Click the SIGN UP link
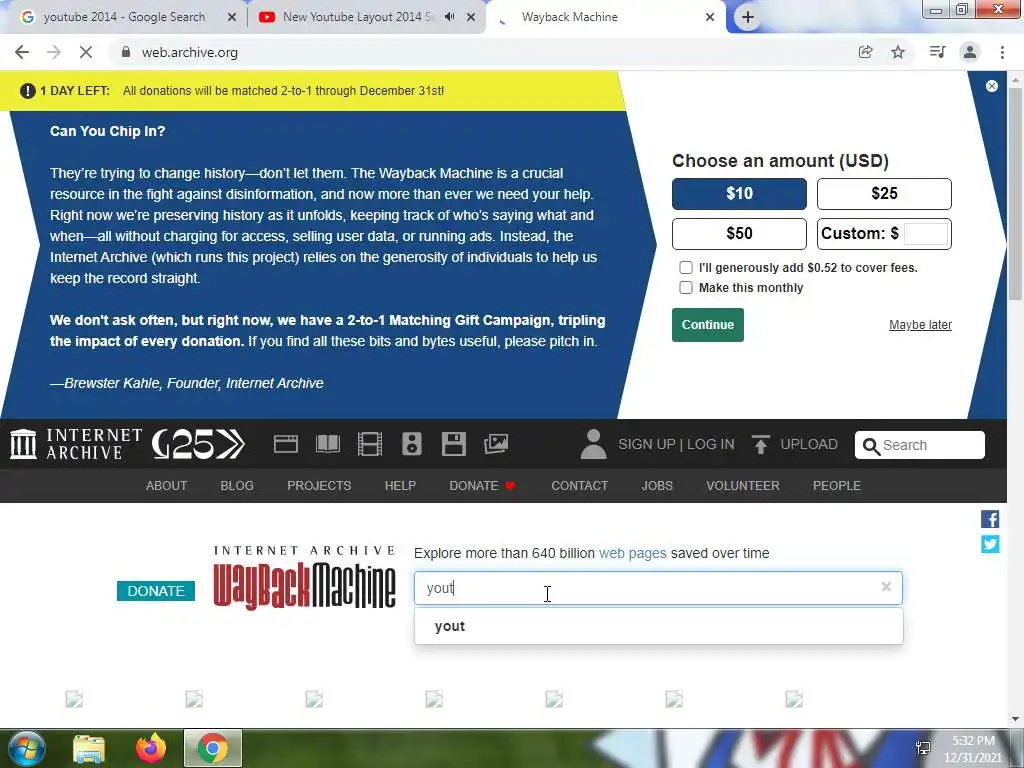The height and width of the screenshot is (768, 1024). (x=647, y=444)
